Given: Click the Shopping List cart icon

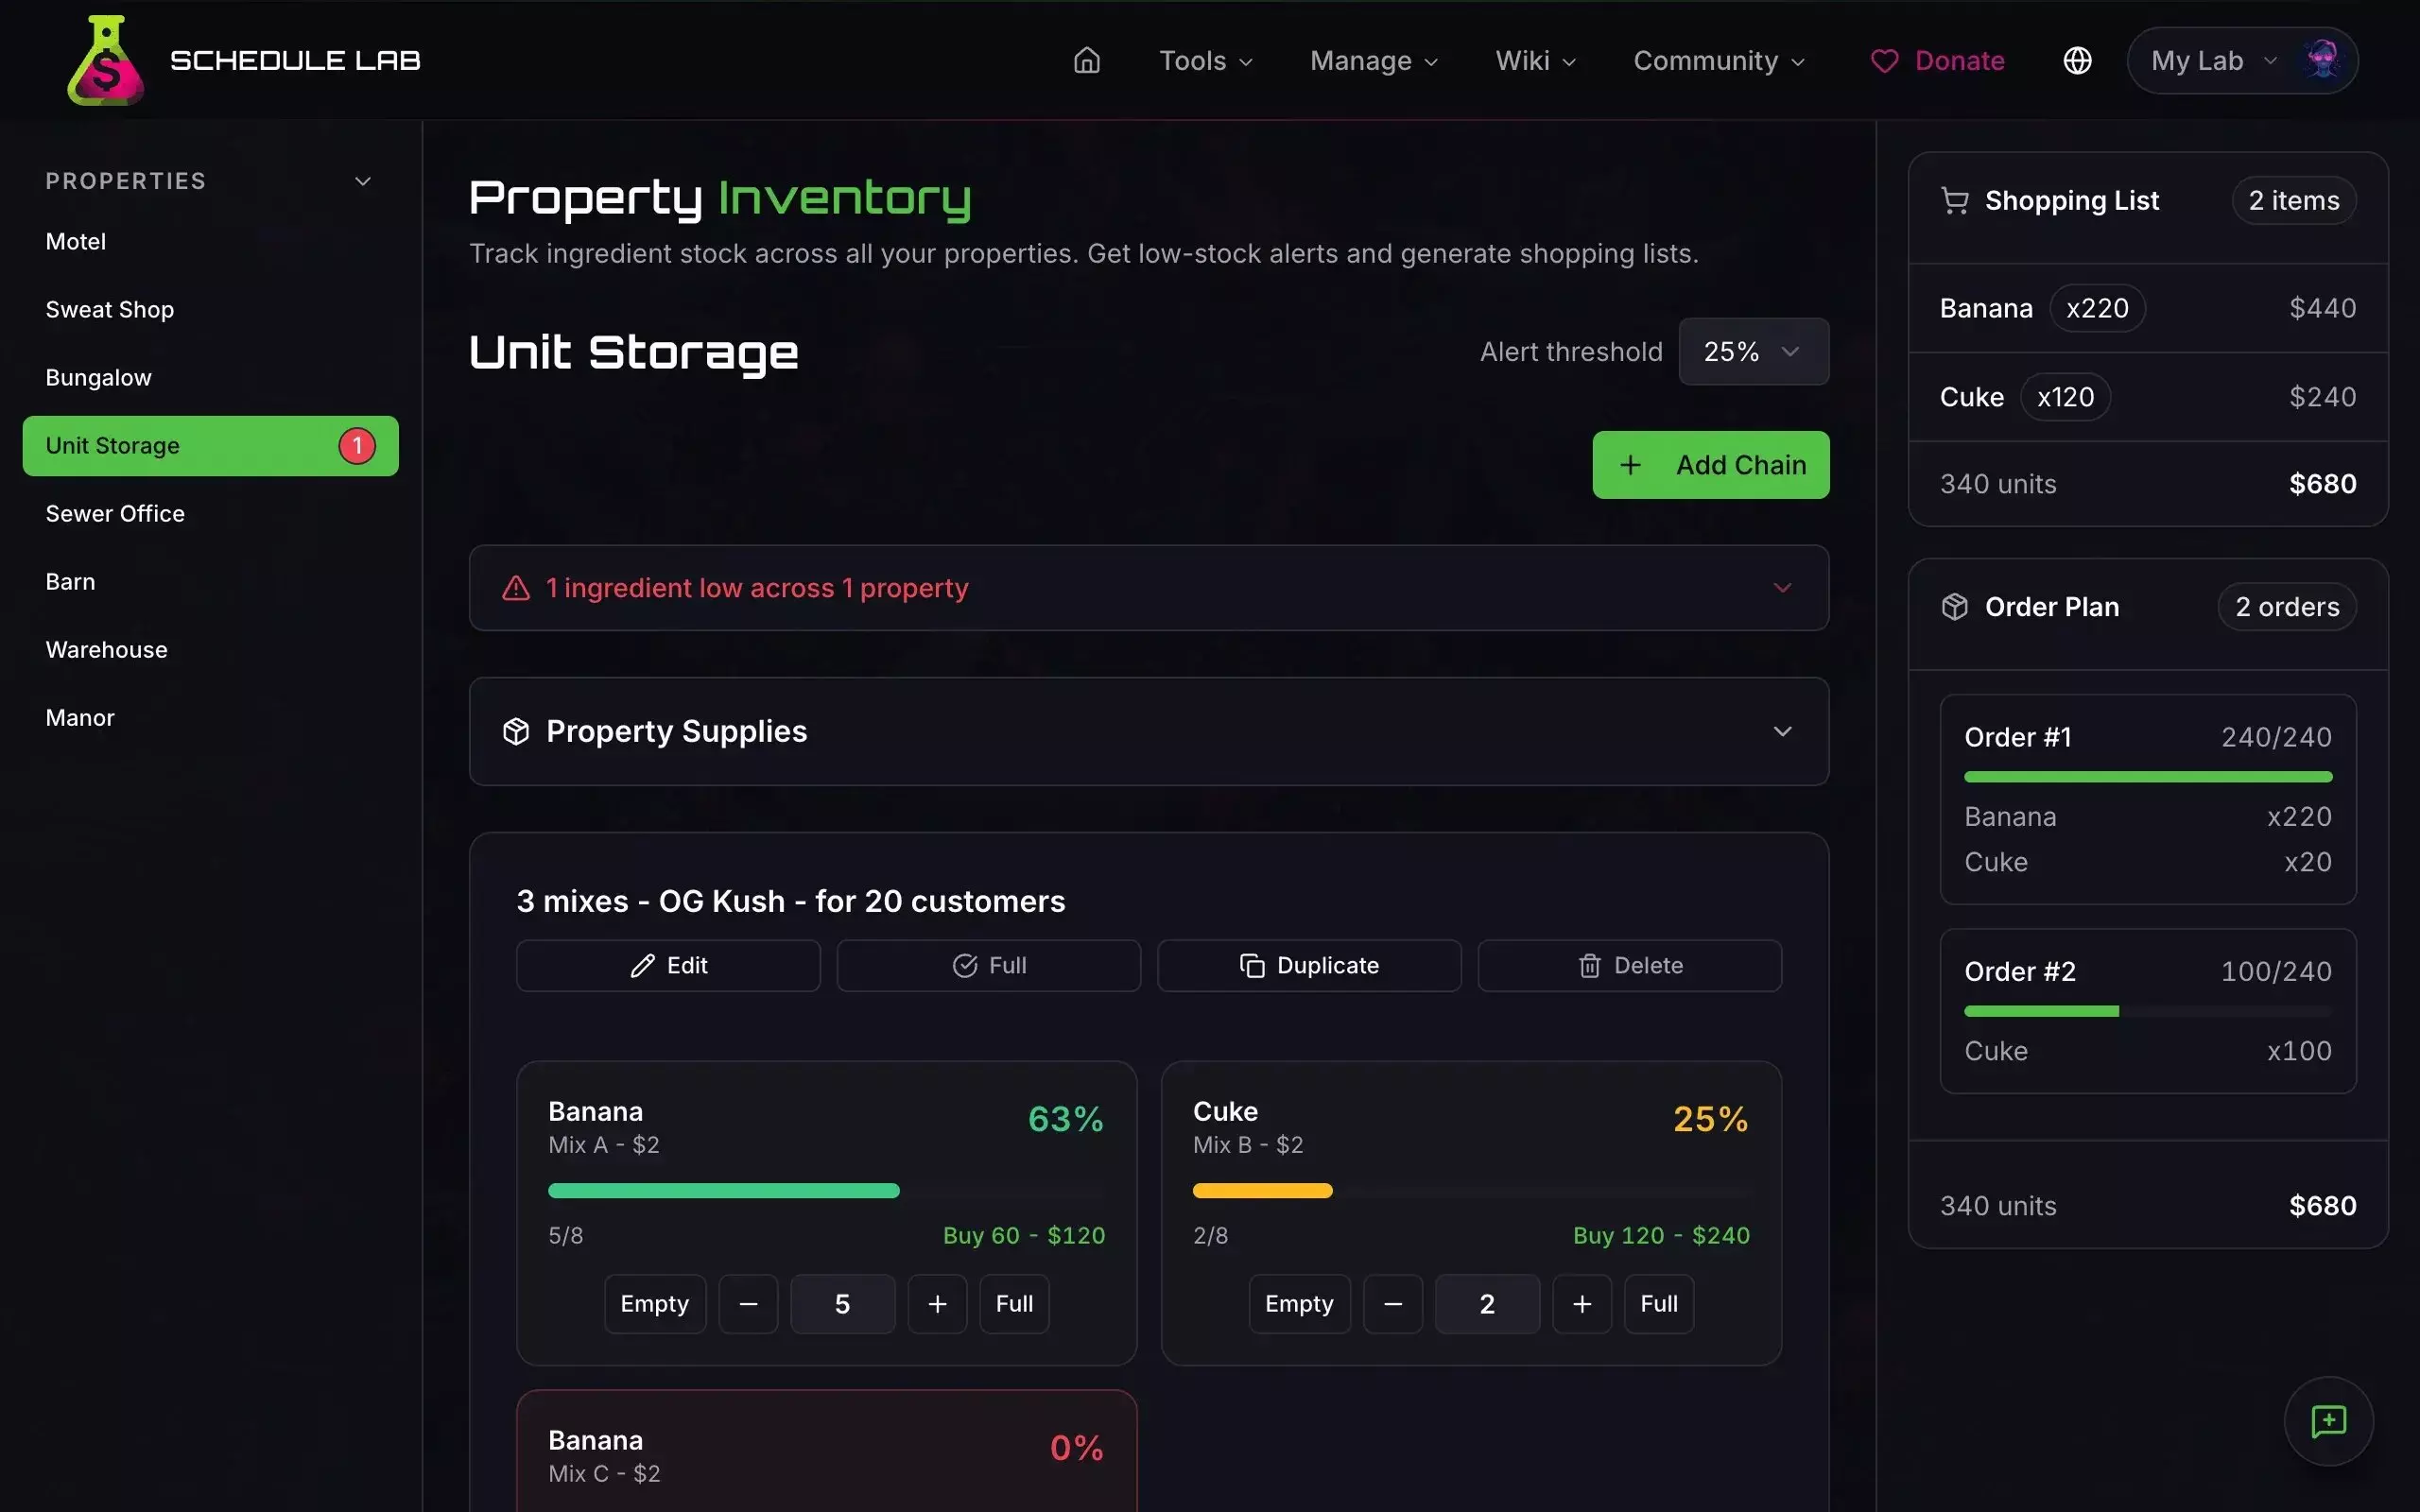Looking at the screenshot, I should (1954, 201).
